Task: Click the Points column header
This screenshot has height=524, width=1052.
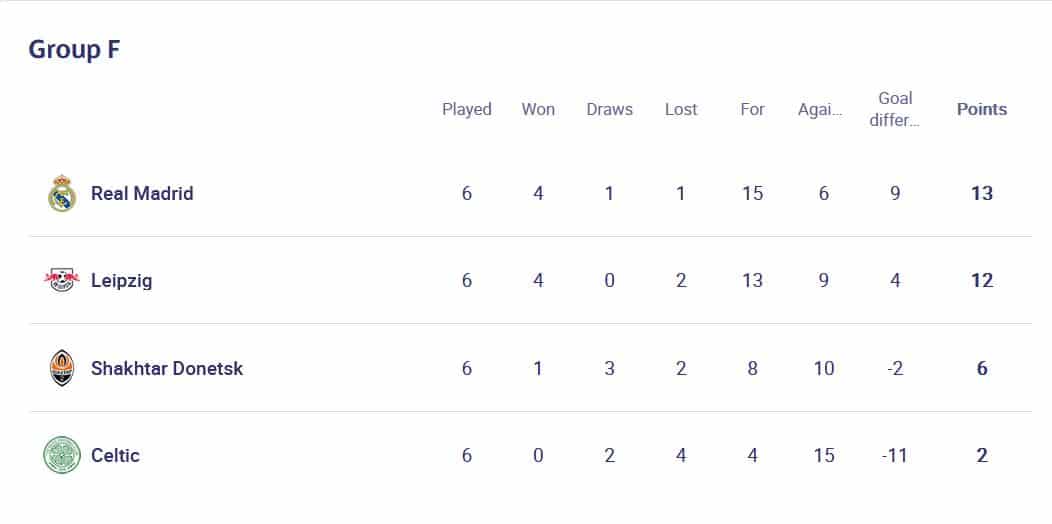Action: pos(982,109)
